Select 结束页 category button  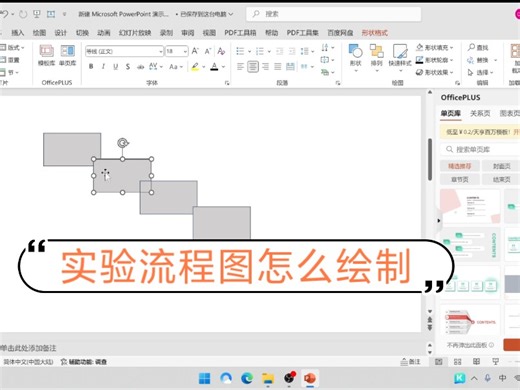(x=502, y=179)
